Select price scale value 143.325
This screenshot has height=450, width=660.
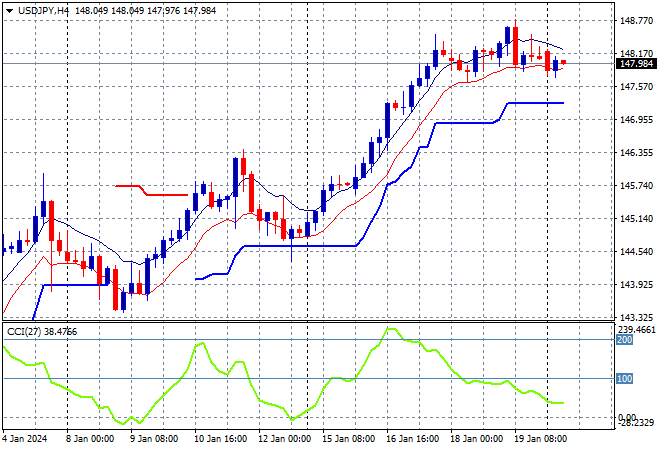tap(636, 317)
